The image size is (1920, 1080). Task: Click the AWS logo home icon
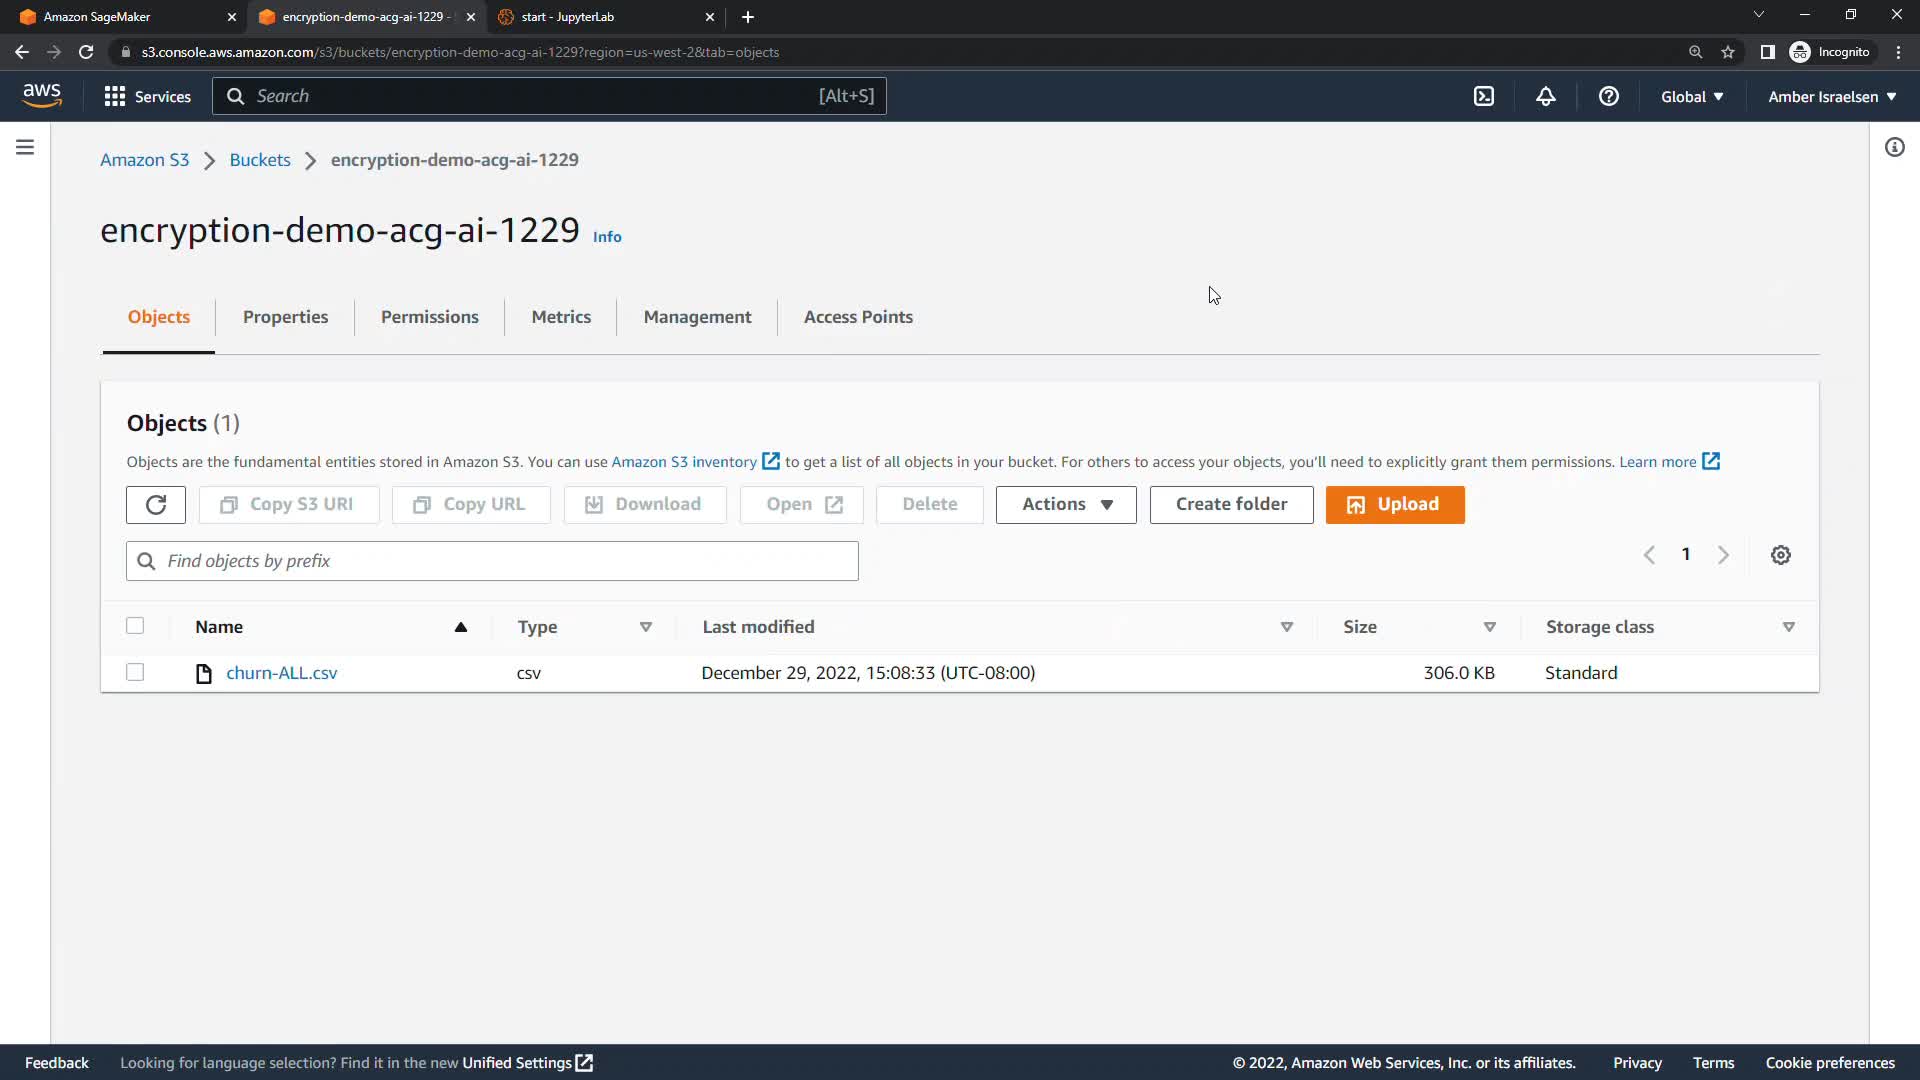tap(42, 96)
